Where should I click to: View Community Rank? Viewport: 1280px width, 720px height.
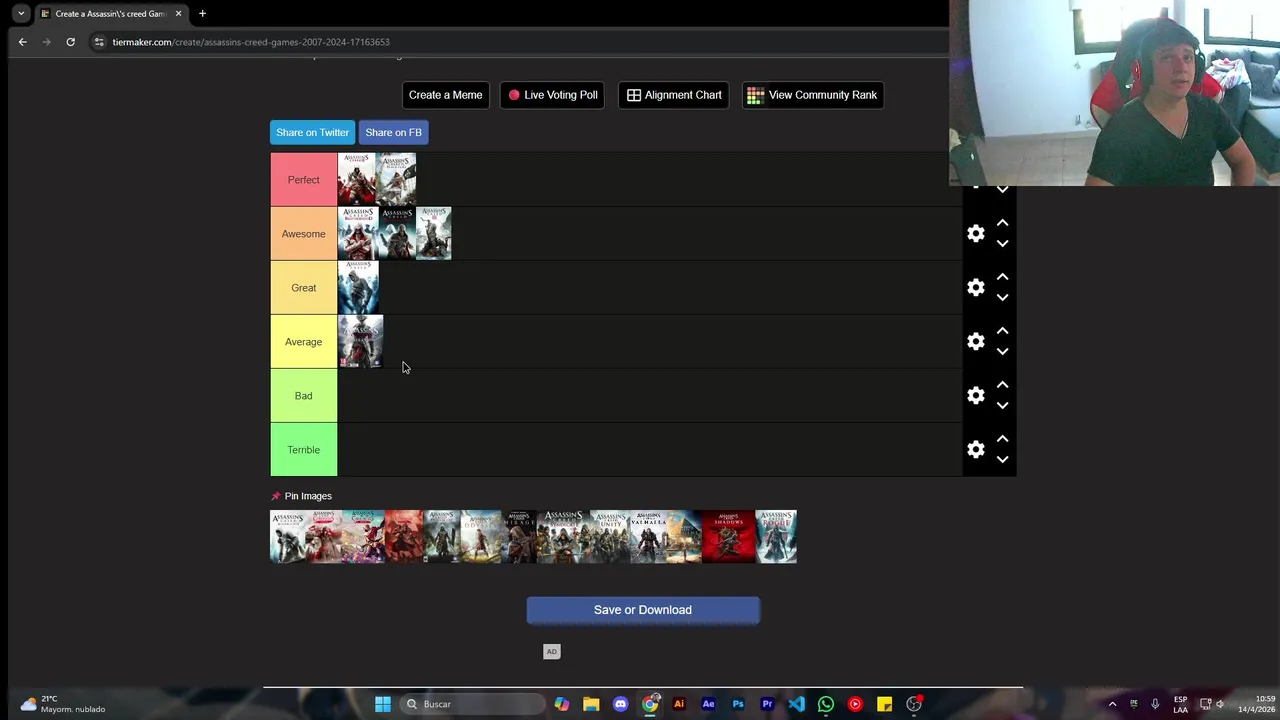(x=812, y=95)
